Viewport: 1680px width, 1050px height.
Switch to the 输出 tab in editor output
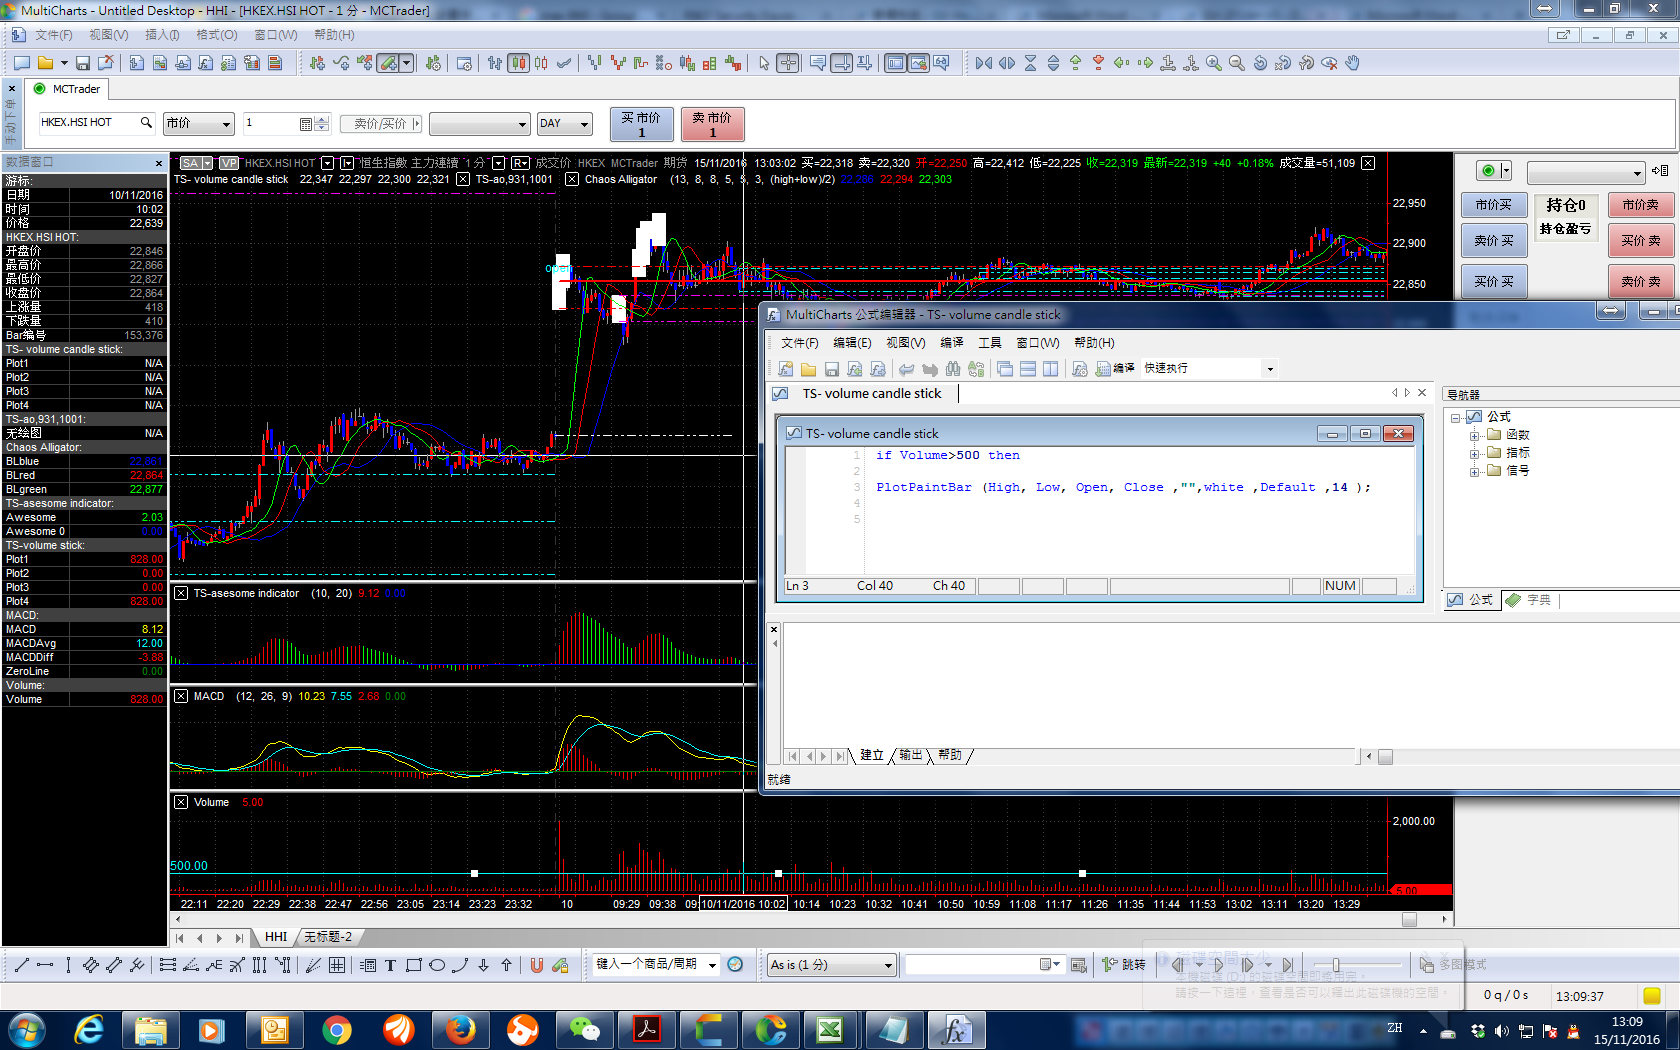(910, 755)
